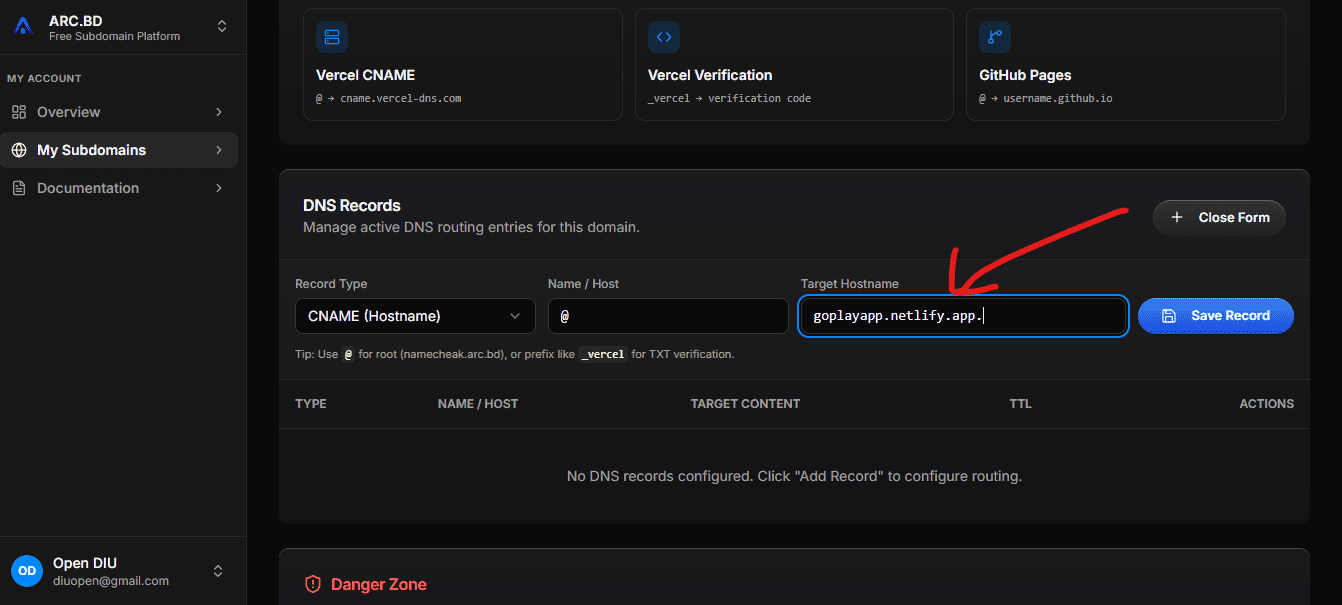This screenshot has width=1342, height=605.
Task: Click the Documentation file icon
Action: tap(19, 188)
